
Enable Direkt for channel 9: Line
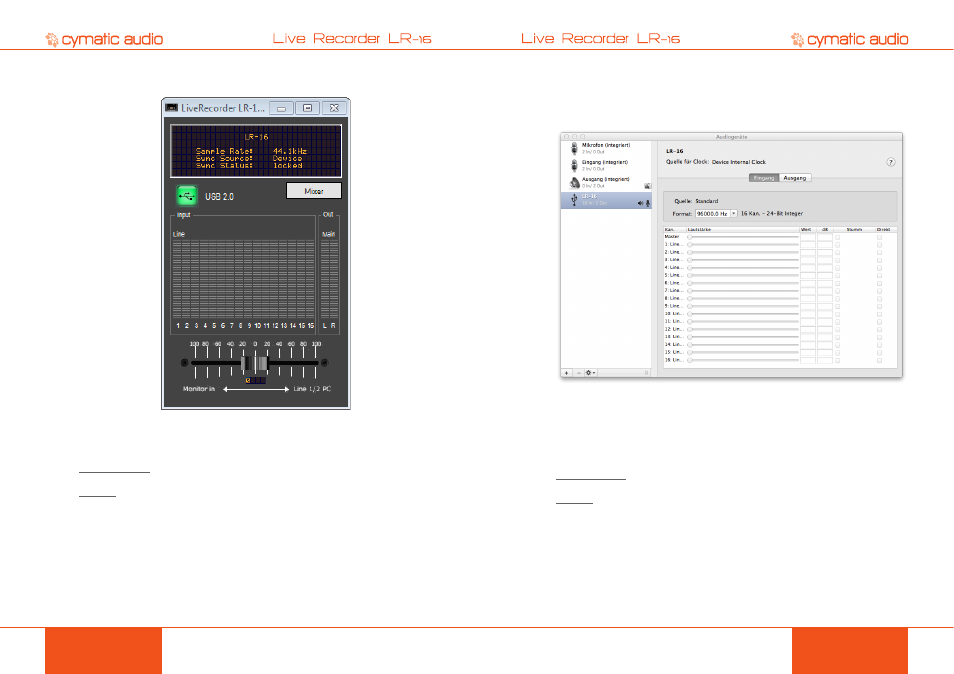click(879, 307)
